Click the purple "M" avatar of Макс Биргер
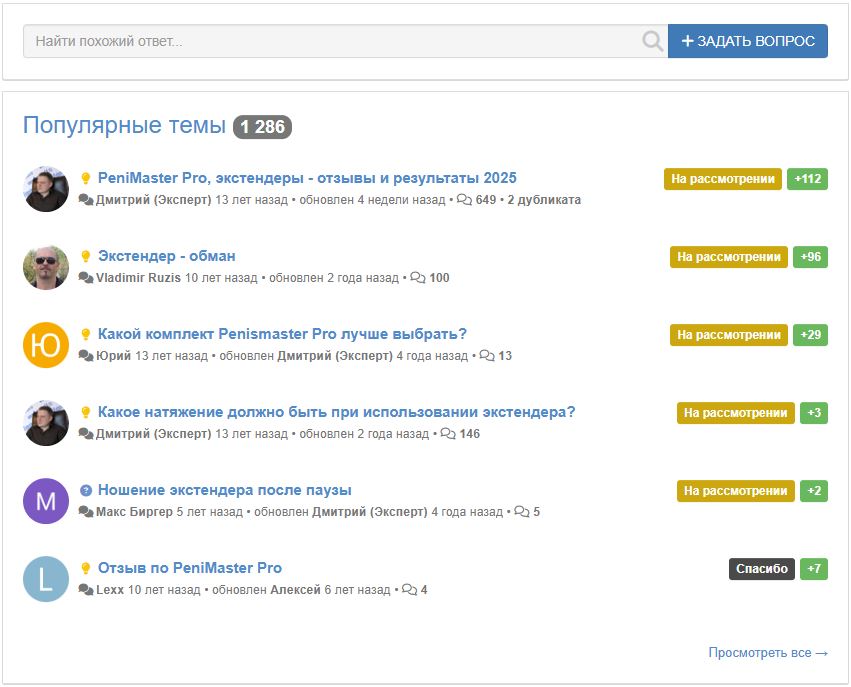 [x=46, y=501]
